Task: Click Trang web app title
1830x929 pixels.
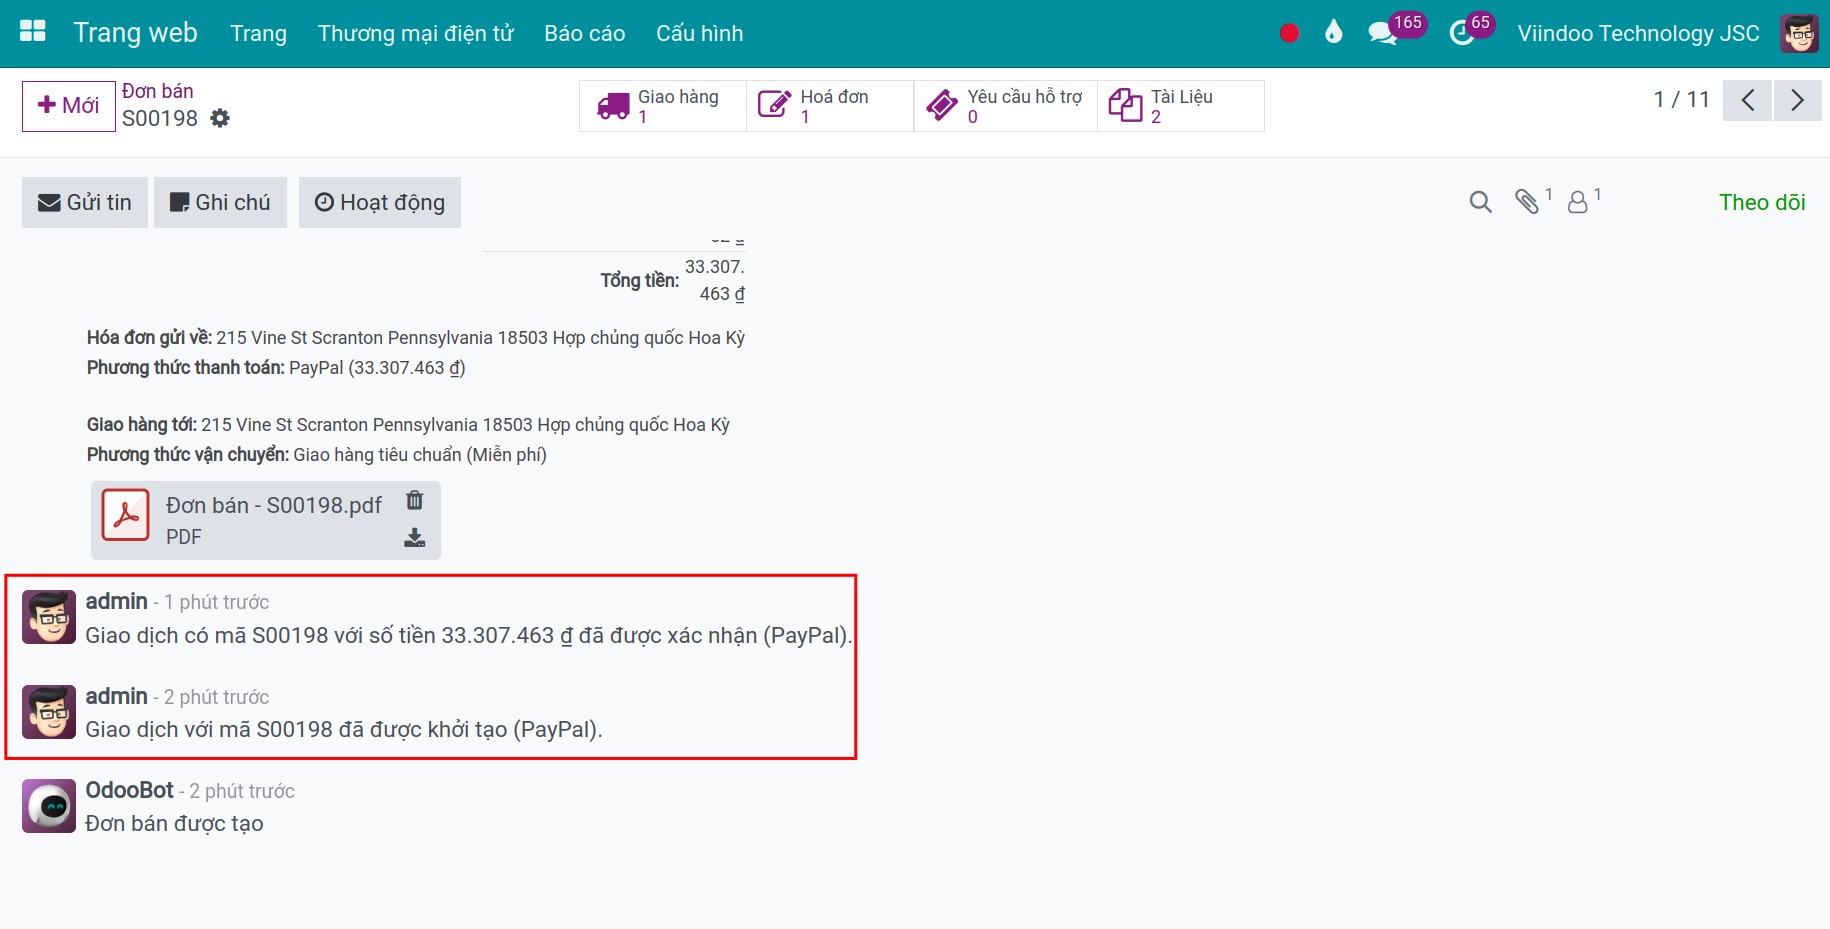Action: point(135,33)
